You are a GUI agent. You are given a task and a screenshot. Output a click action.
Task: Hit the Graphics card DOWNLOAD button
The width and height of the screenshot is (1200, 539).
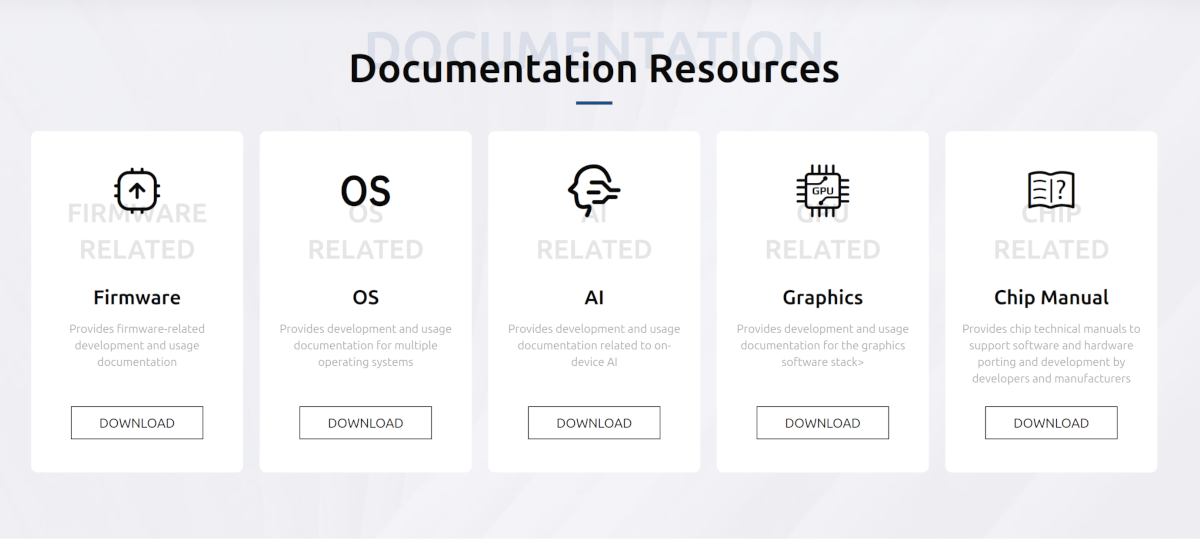822,423
